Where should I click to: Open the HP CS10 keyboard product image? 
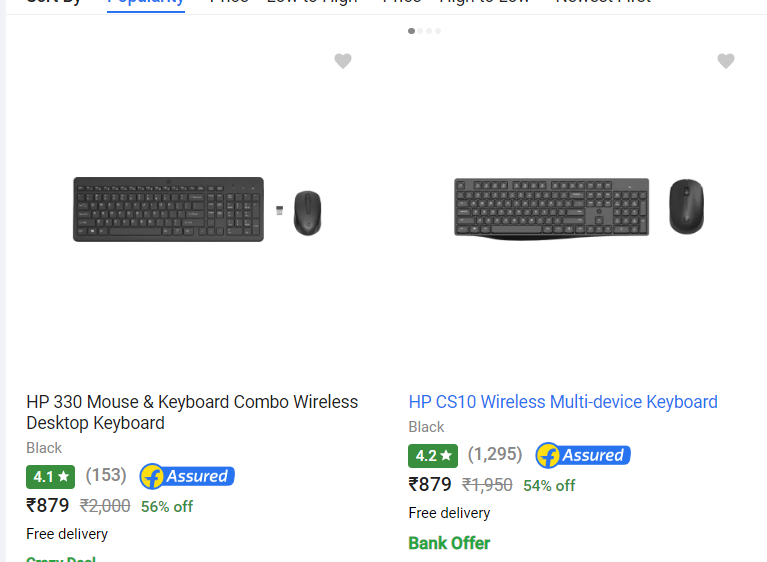click(x=551, y=208)
